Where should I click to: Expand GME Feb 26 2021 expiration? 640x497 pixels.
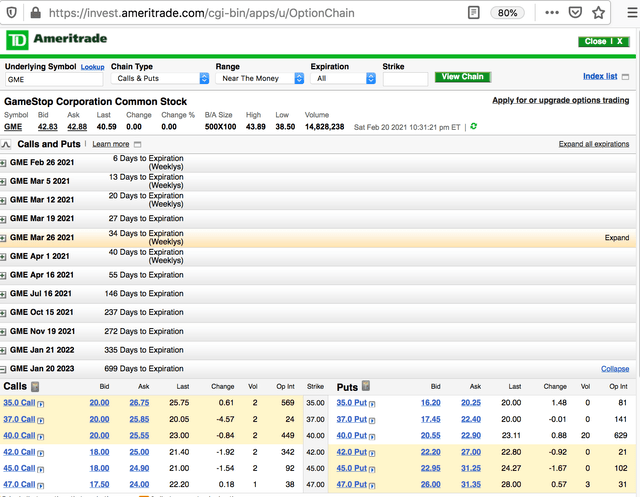pyautogui.click(x=3, y=163)
